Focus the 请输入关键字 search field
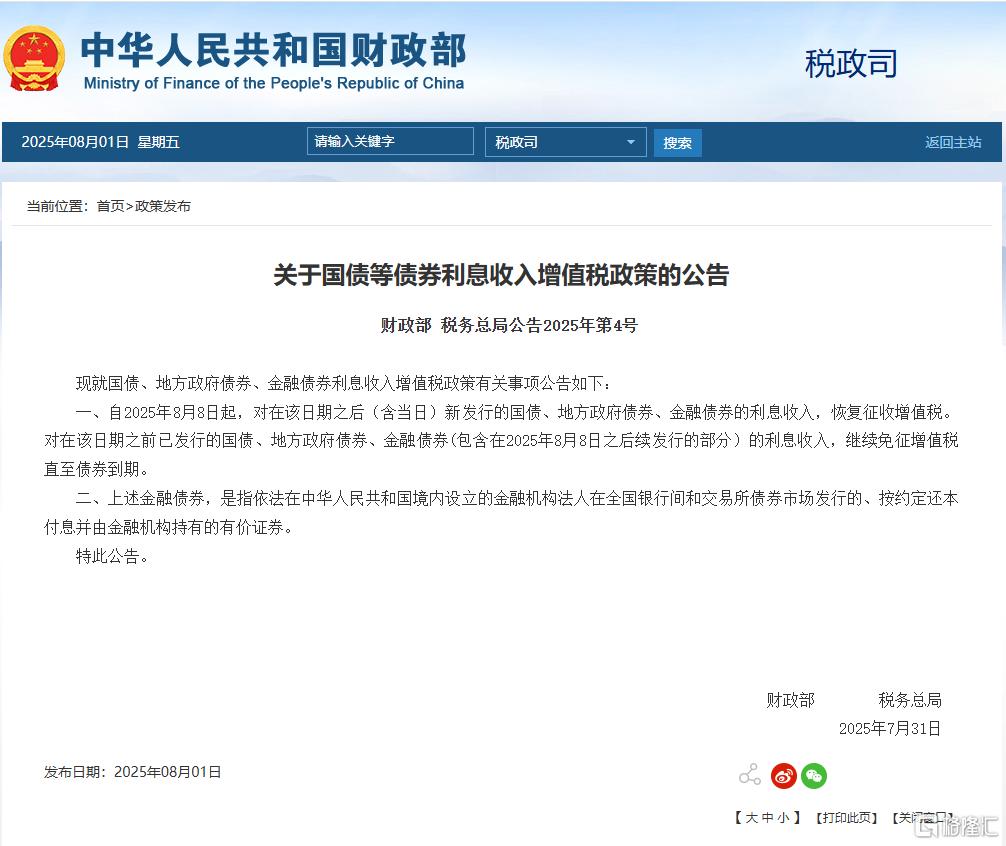This screenshot has width=1006, height=846. point(390,141)
